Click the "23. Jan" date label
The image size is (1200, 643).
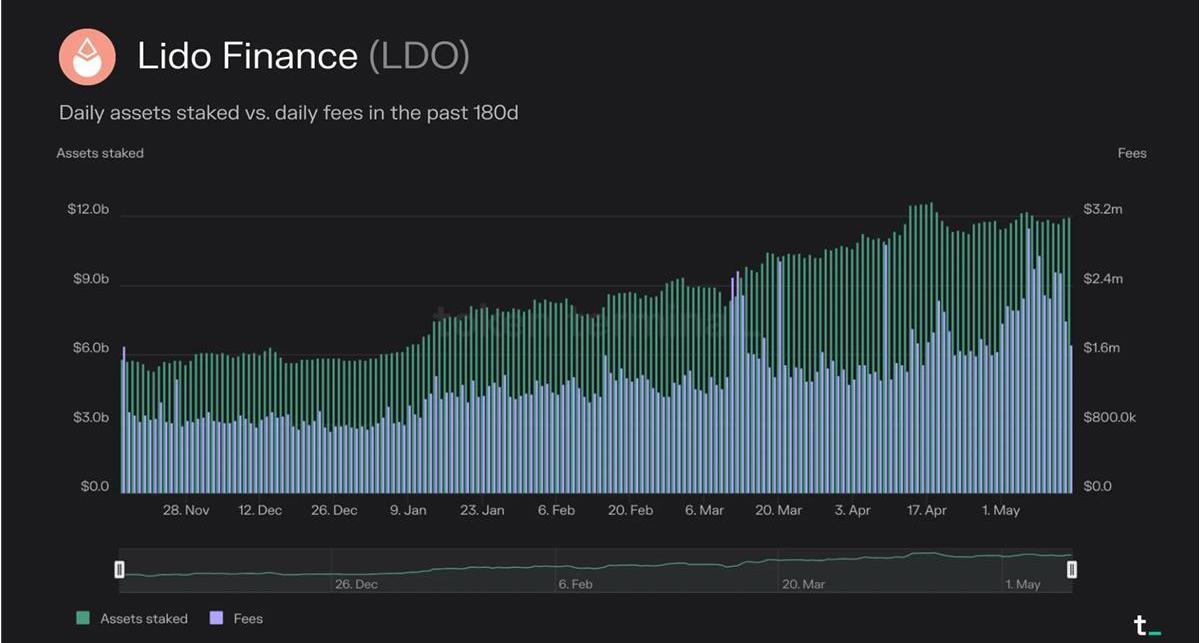coord(482,510)
